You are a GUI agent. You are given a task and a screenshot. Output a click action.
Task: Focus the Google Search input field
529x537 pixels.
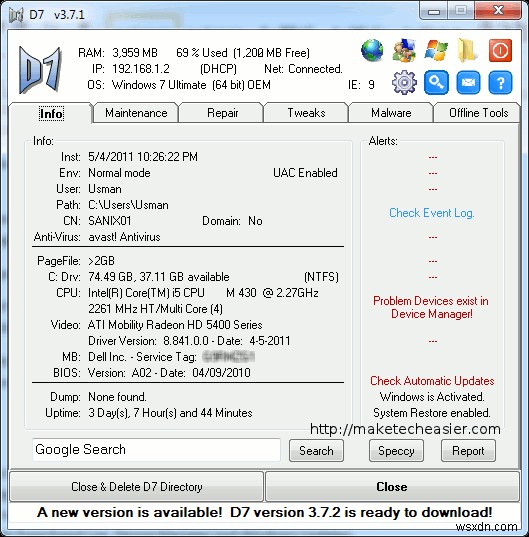coord(156,450)
